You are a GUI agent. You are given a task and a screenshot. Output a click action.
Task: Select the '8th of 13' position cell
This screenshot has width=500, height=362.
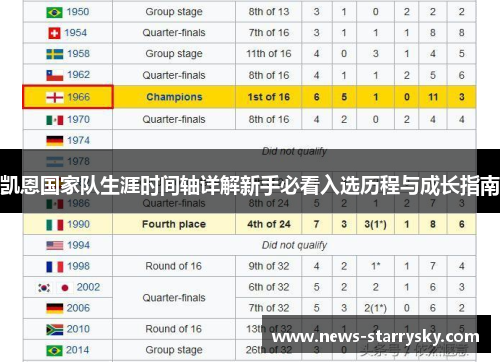pyautogui.click(x=269, y=12)
